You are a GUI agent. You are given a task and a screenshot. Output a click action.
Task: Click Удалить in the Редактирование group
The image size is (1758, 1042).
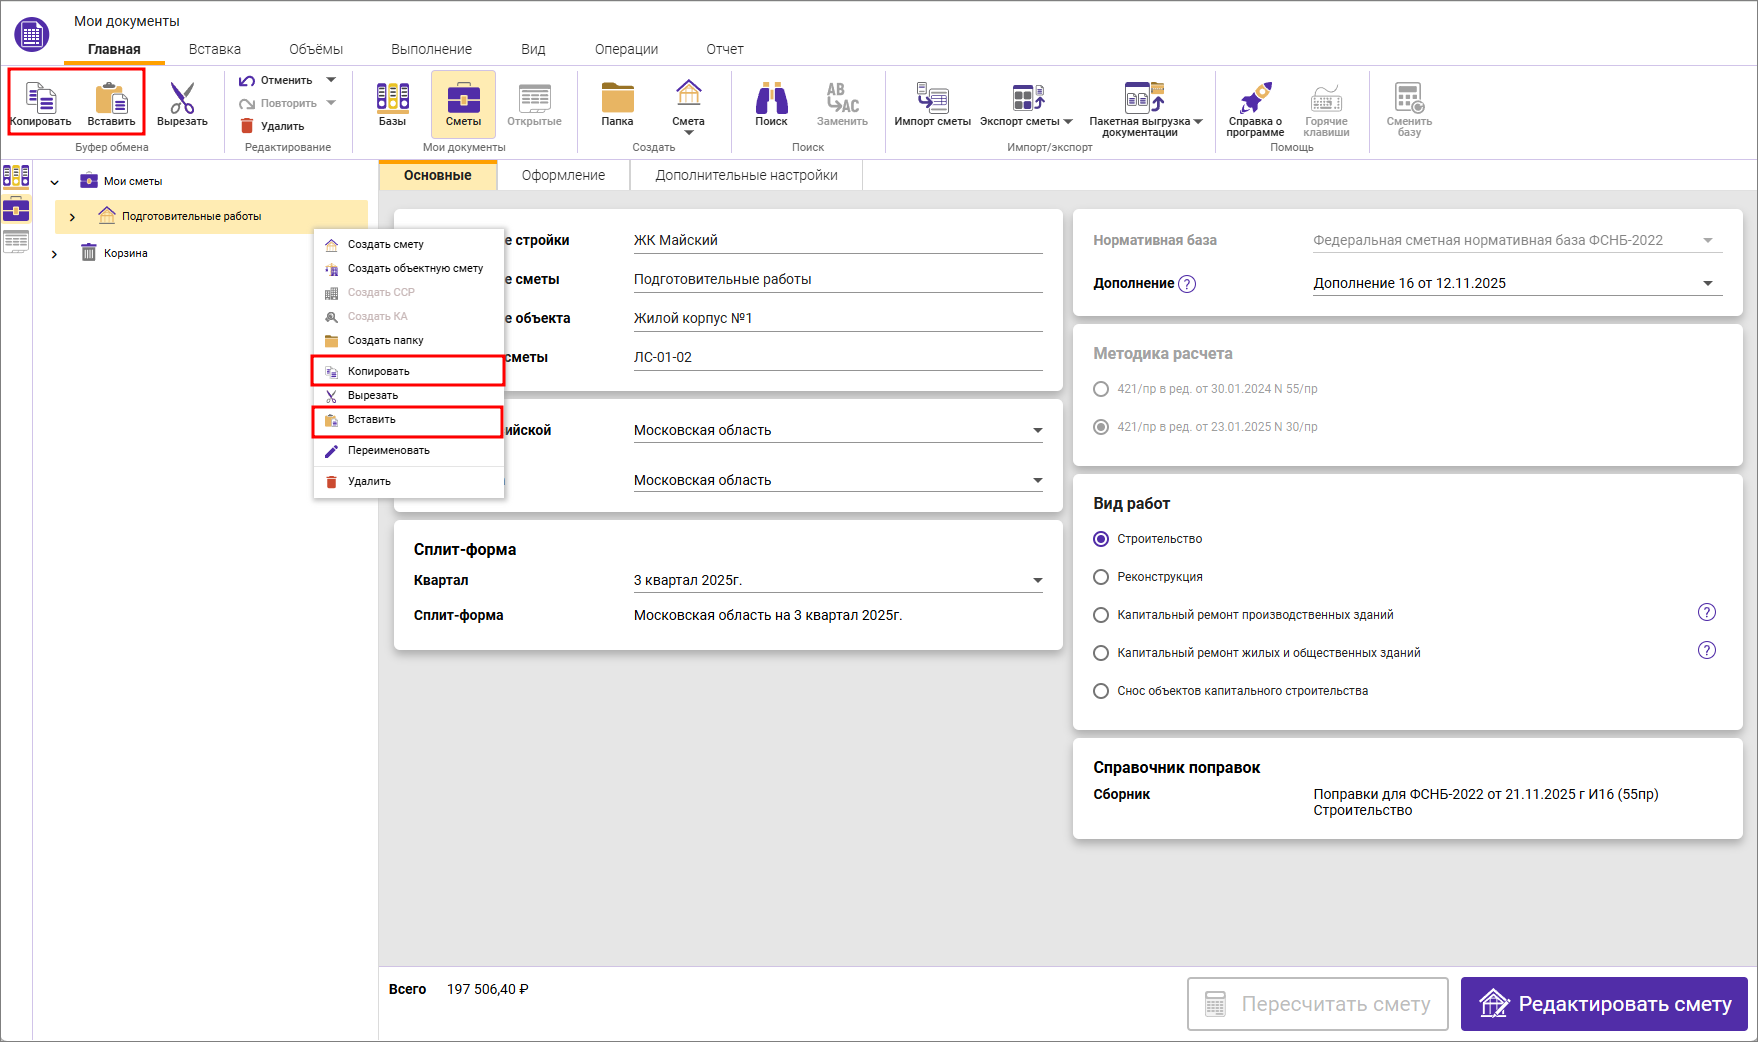[x=273, y=127]
